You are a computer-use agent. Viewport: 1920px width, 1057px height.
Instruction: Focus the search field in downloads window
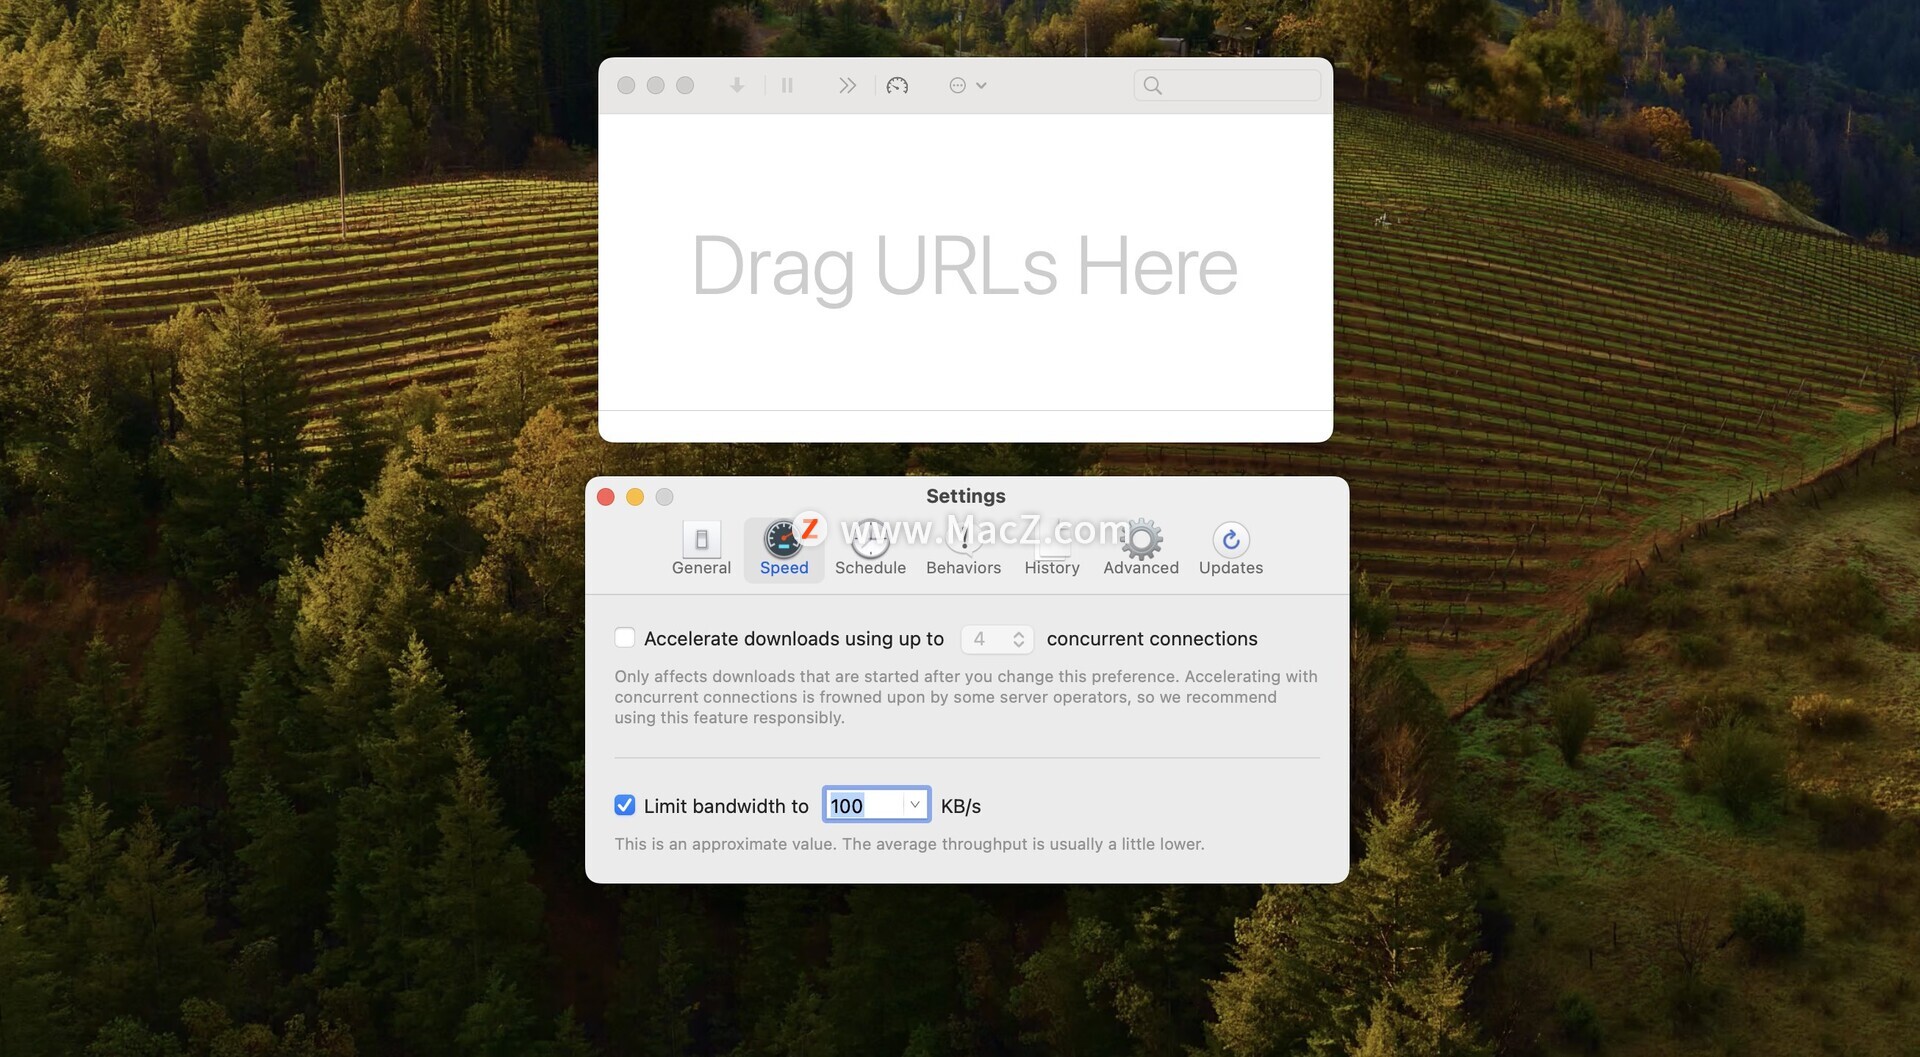[x=1227, y=86]
